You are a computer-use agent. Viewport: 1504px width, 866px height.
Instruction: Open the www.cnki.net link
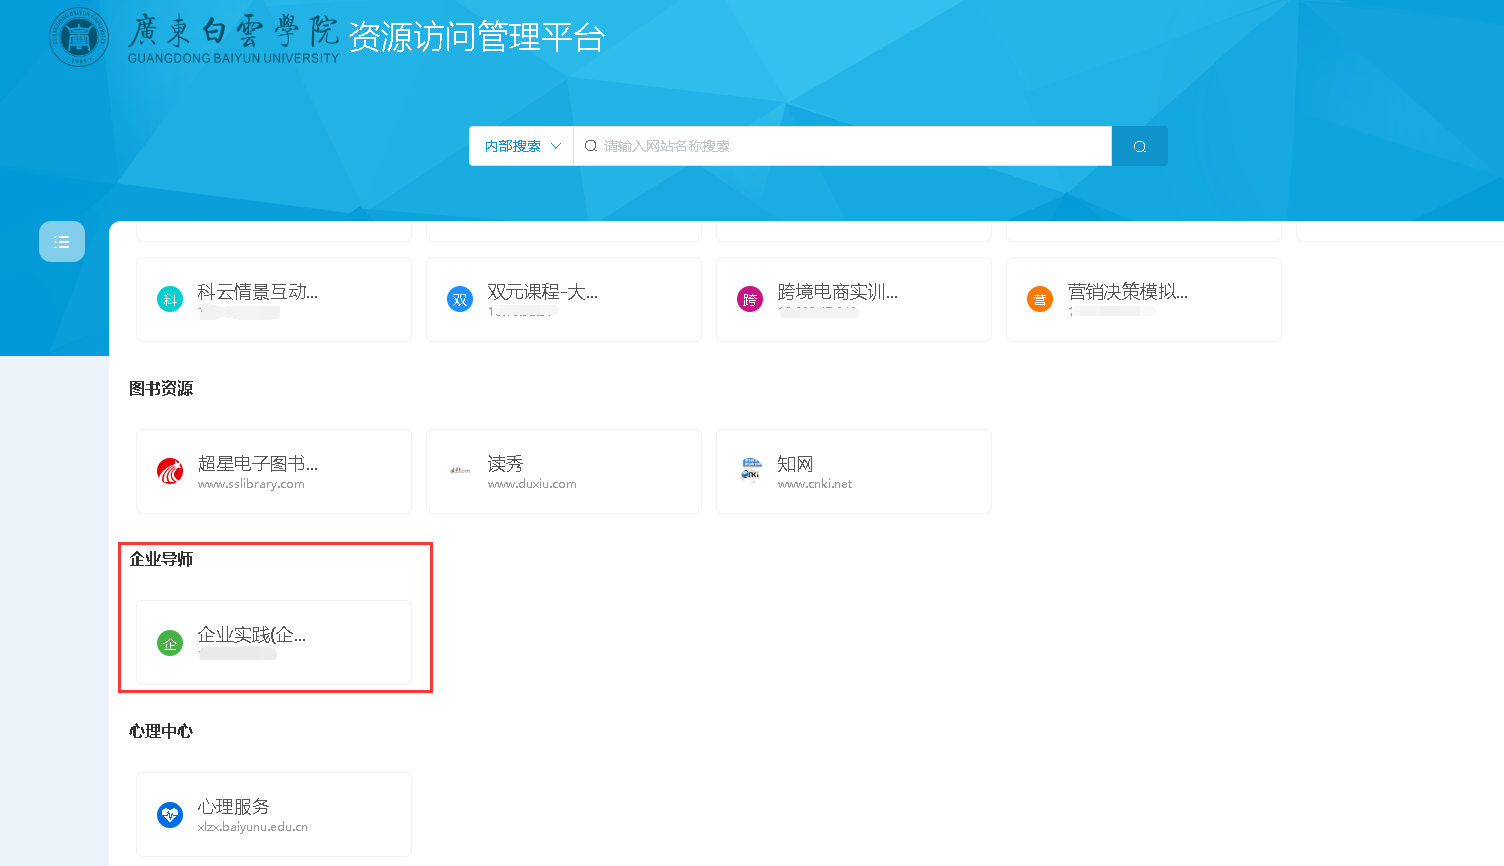click(x=815, y=484)
